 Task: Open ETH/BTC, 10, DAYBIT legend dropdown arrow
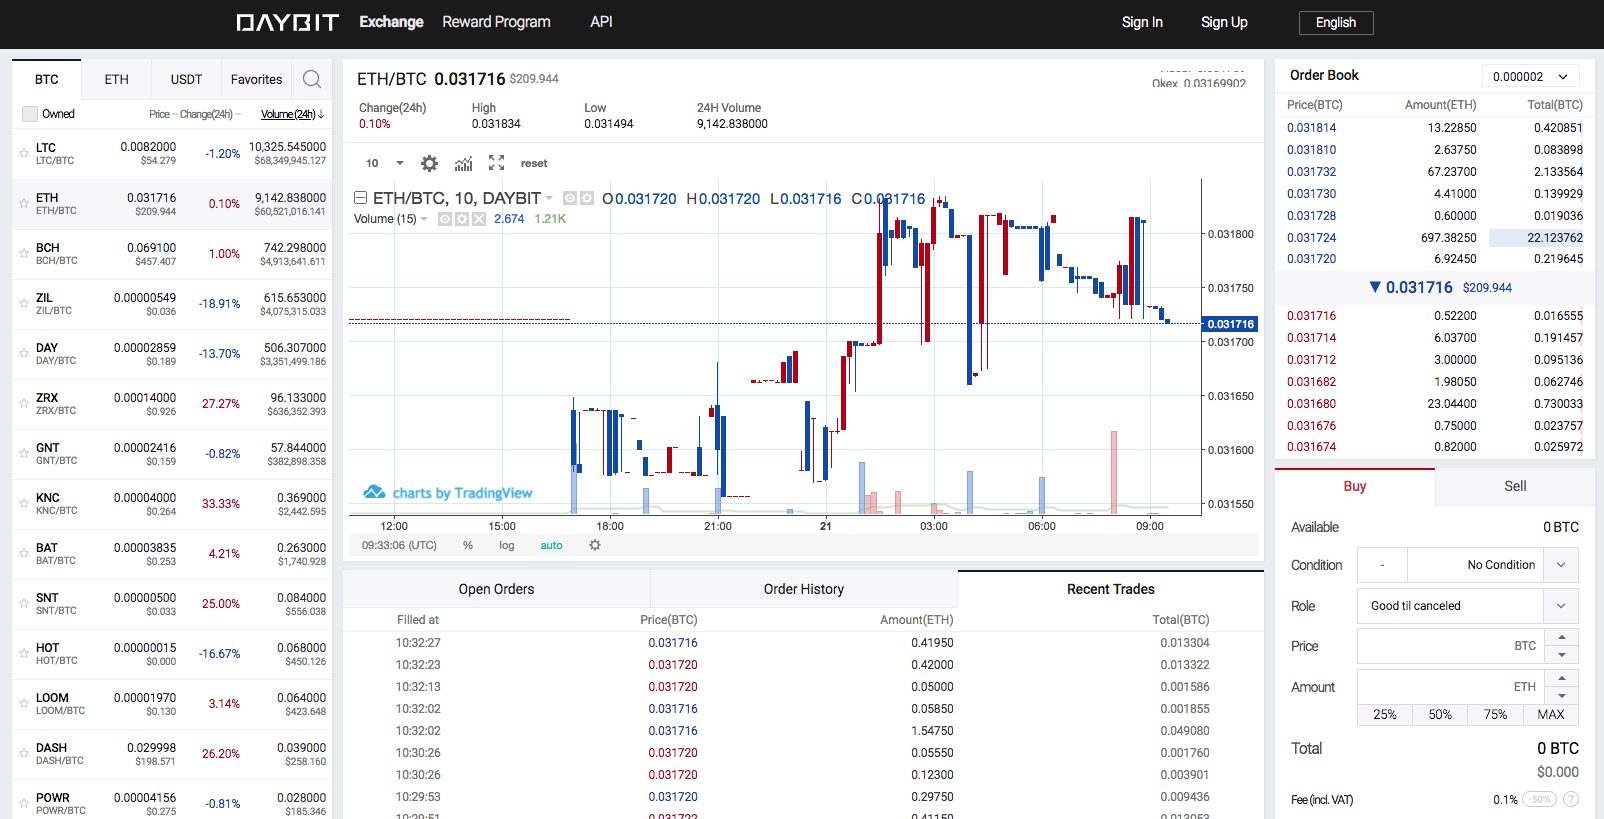549,199
